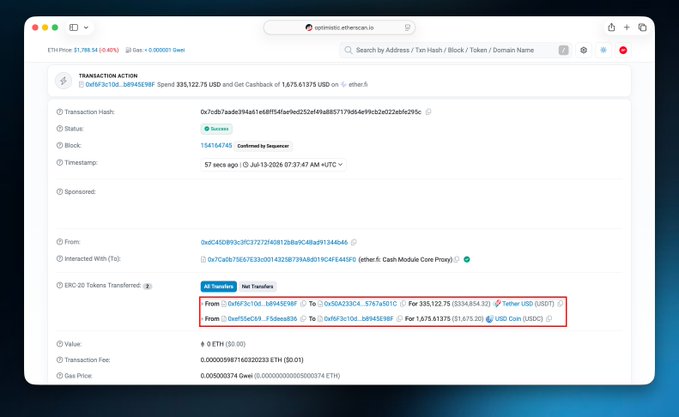Viewport: 679px width, 417px height.
Task: Click the gas price Gwei link
Action: (x=165, y=50)
